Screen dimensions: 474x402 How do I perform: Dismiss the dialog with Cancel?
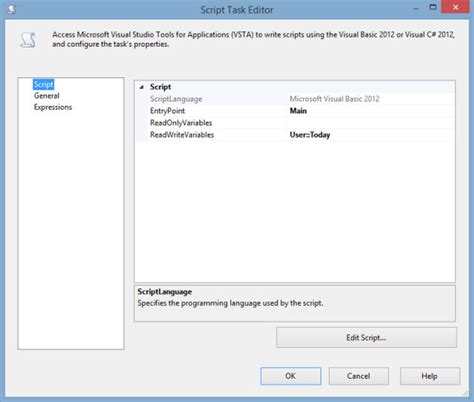pos(359,376)
